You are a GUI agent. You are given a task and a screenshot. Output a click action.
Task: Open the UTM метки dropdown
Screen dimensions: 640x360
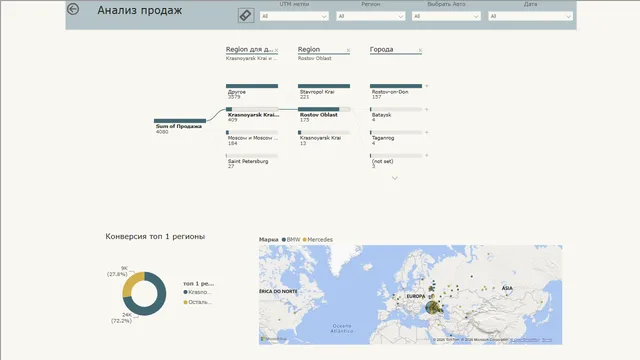pos(294,16)
